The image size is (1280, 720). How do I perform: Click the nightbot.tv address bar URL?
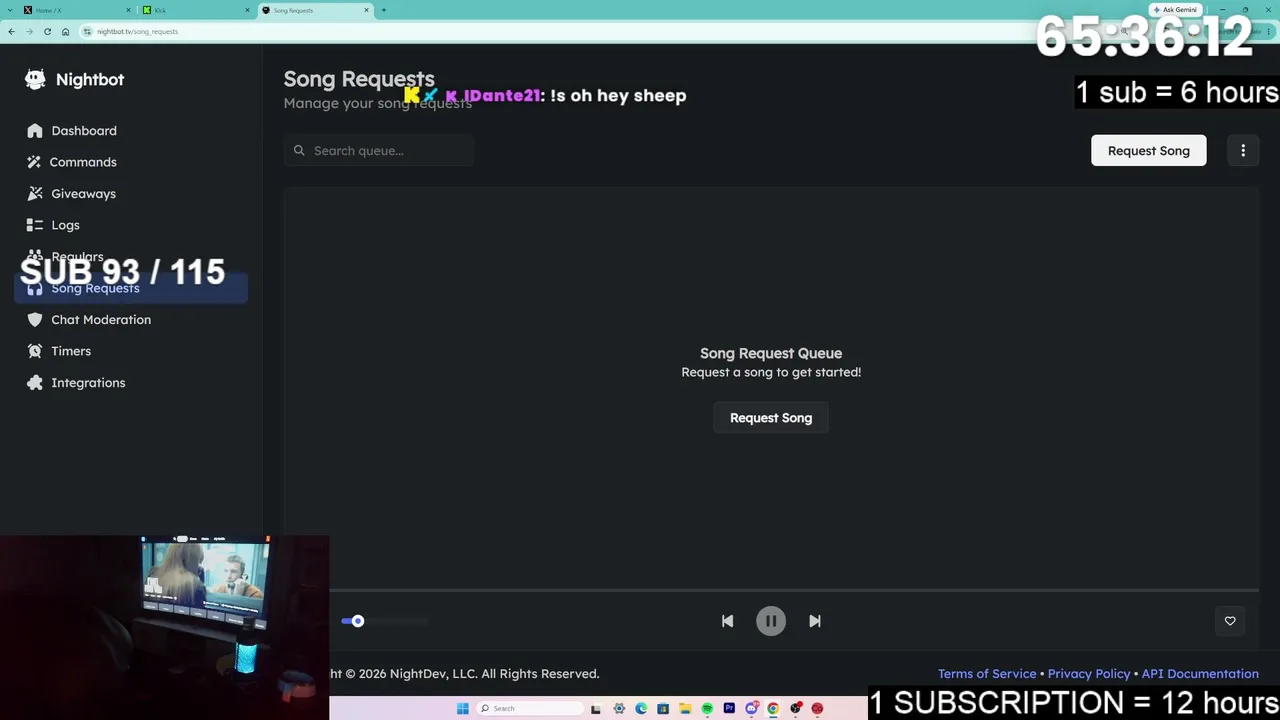pos(138,32)
